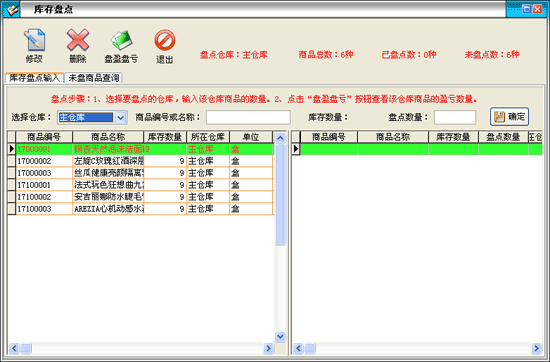Screen dimensions: 550x362
Task: Click right table 商品编号 column header
Action: (329, 137)
